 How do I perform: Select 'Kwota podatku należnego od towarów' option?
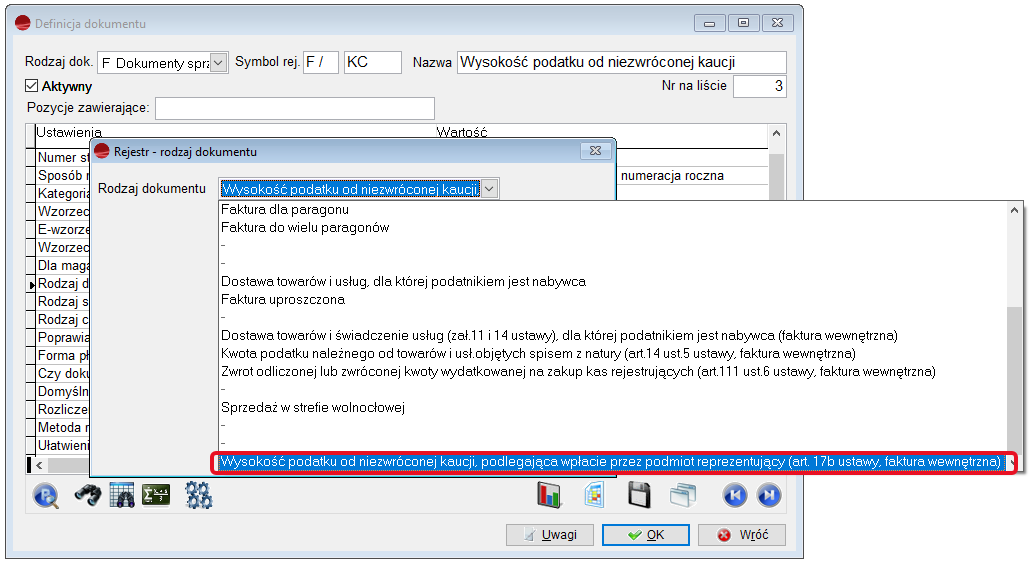(538, 353)
